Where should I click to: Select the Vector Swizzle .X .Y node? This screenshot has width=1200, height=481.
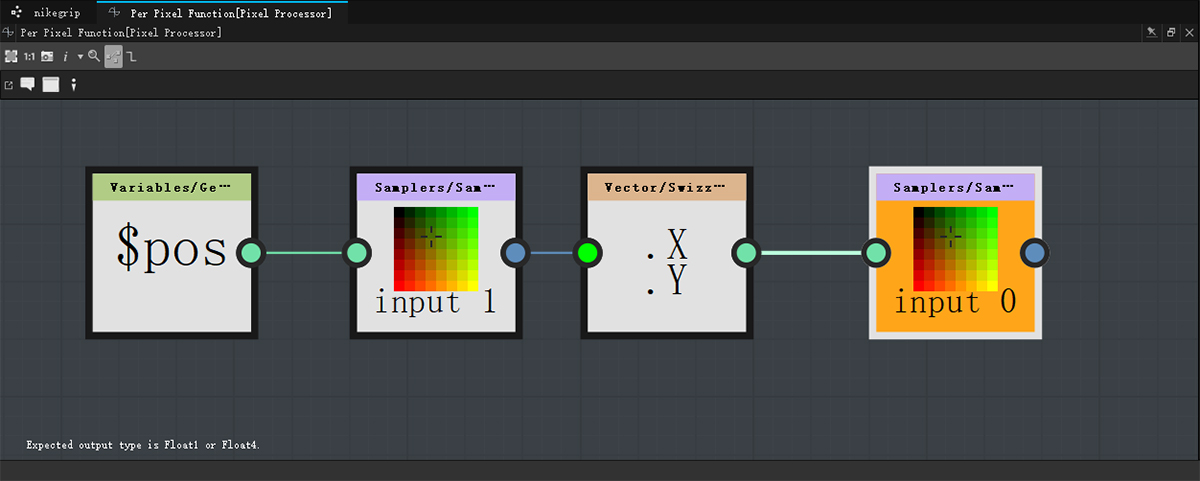pos(667,252)
